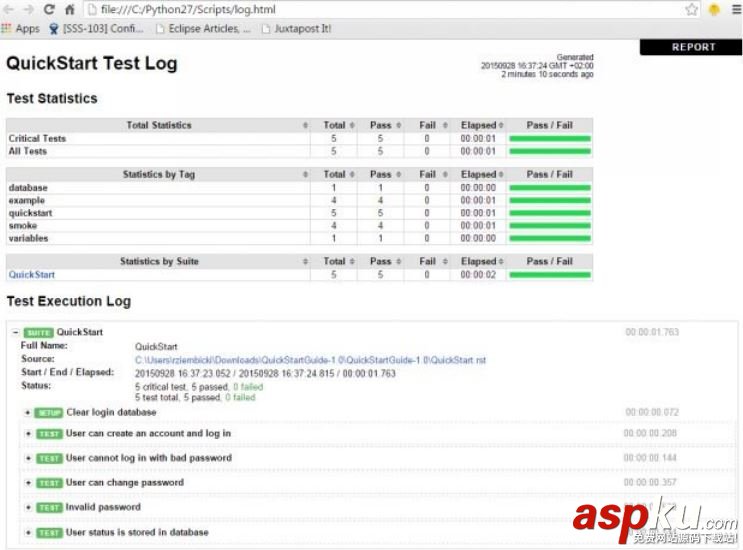Image resolution: width=743 pixels, height=550 pixels.
Task: Open the QuickStart.rst source file link
Action: 310,360
